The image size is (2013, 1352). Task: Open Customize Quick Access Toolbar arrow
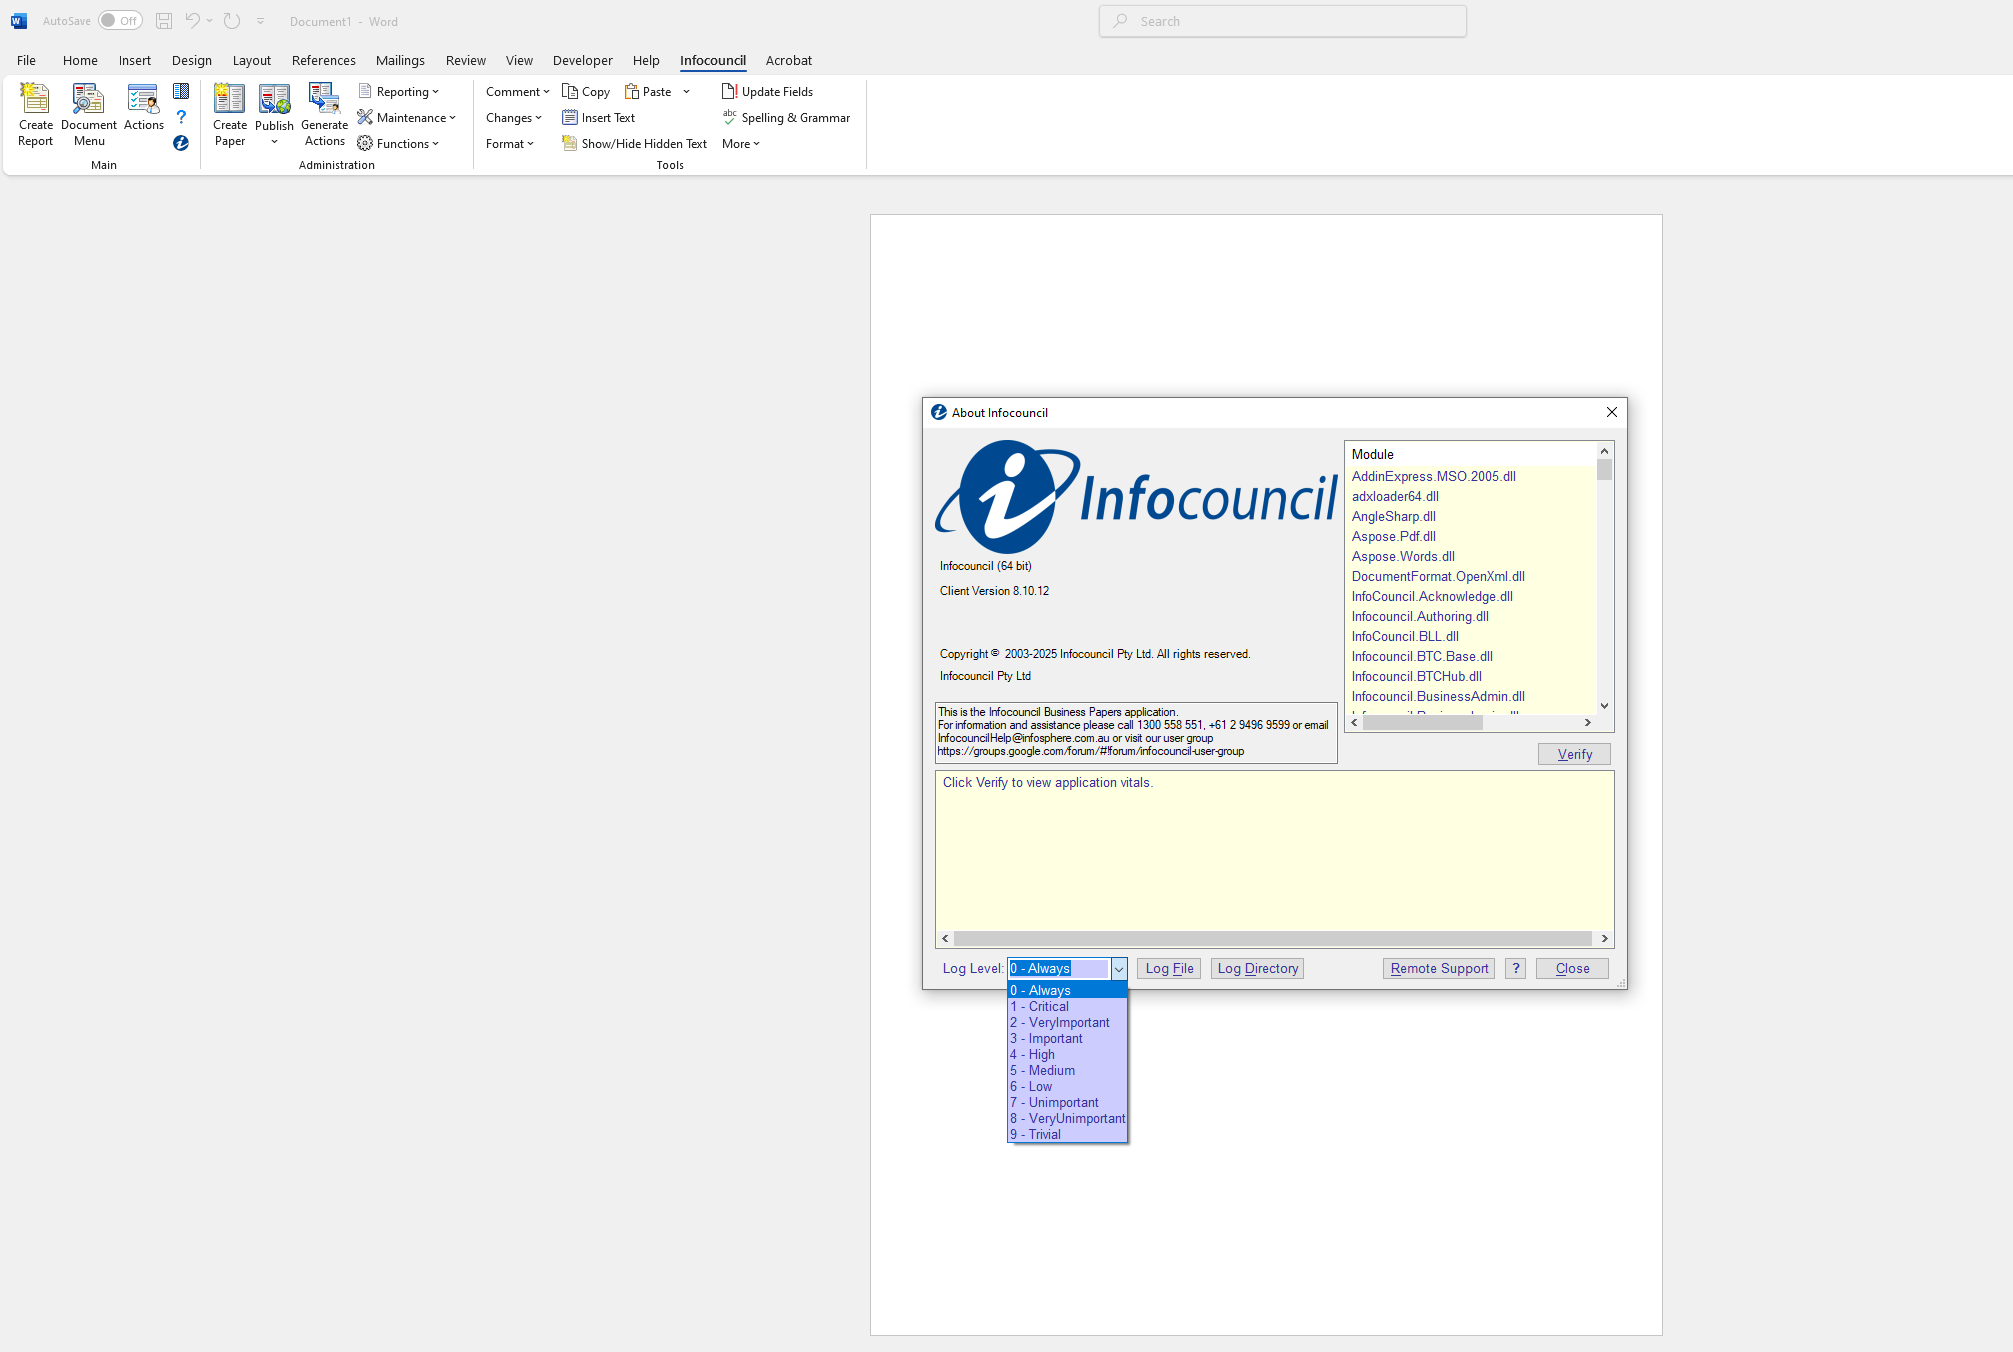(261, 21)
